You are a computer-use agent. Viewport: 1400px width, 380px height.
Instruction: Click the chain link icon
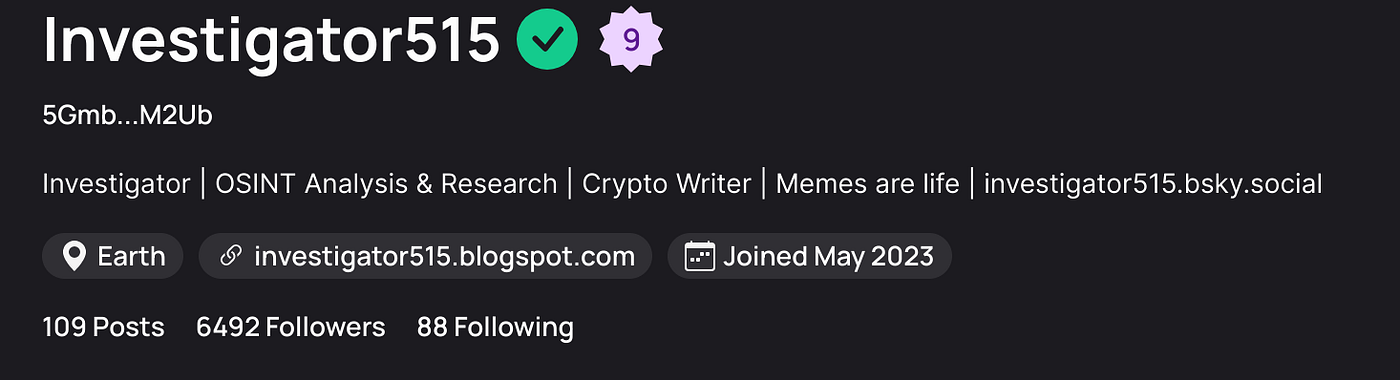(x=231, y=257)
